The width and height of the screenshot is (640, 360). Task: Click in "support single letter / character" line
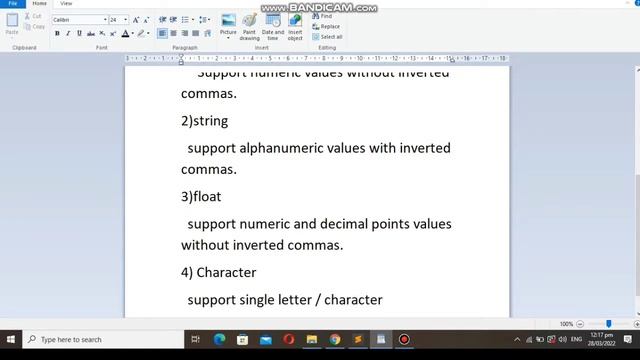click(285, 300)
